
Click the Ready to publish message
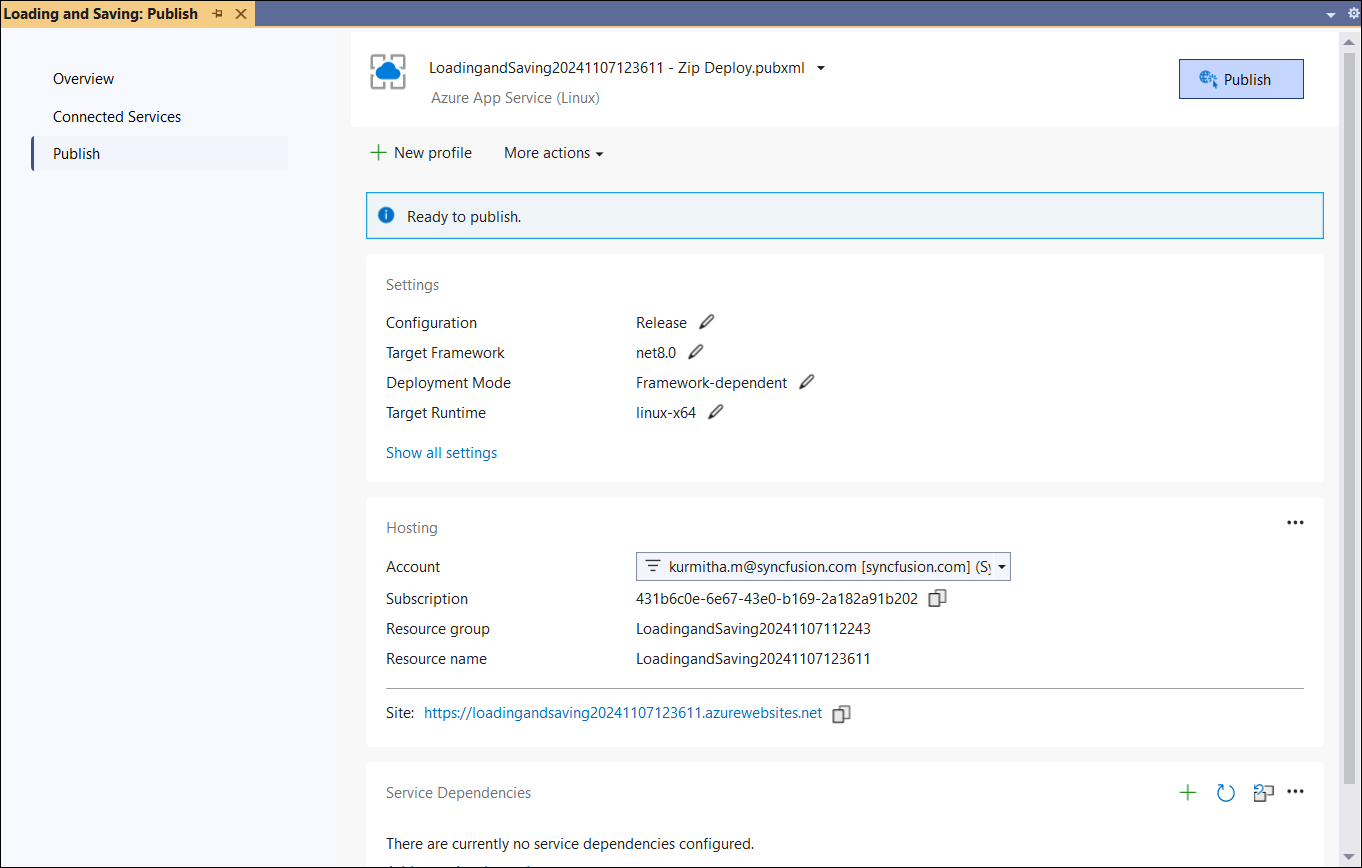coord(464,216)
